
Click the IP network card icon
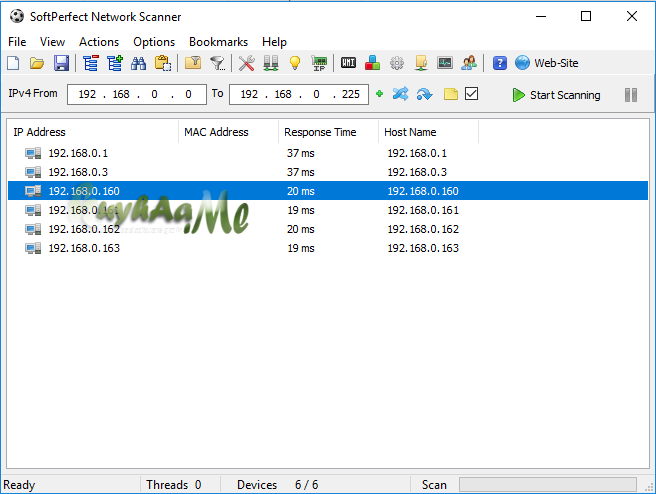(319, 63)
